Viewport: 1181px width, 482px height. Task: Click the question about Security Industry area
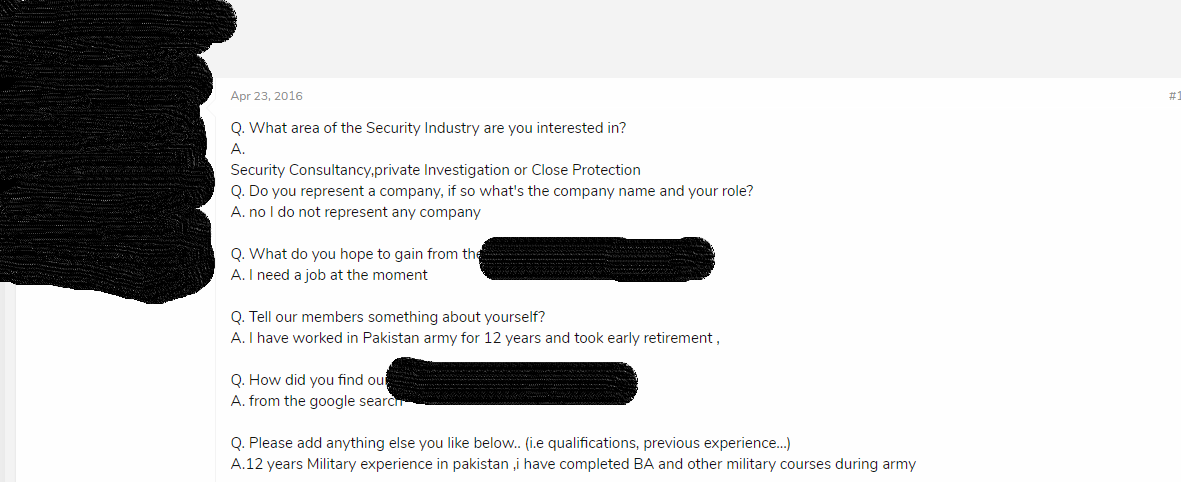tap(428, 127)
